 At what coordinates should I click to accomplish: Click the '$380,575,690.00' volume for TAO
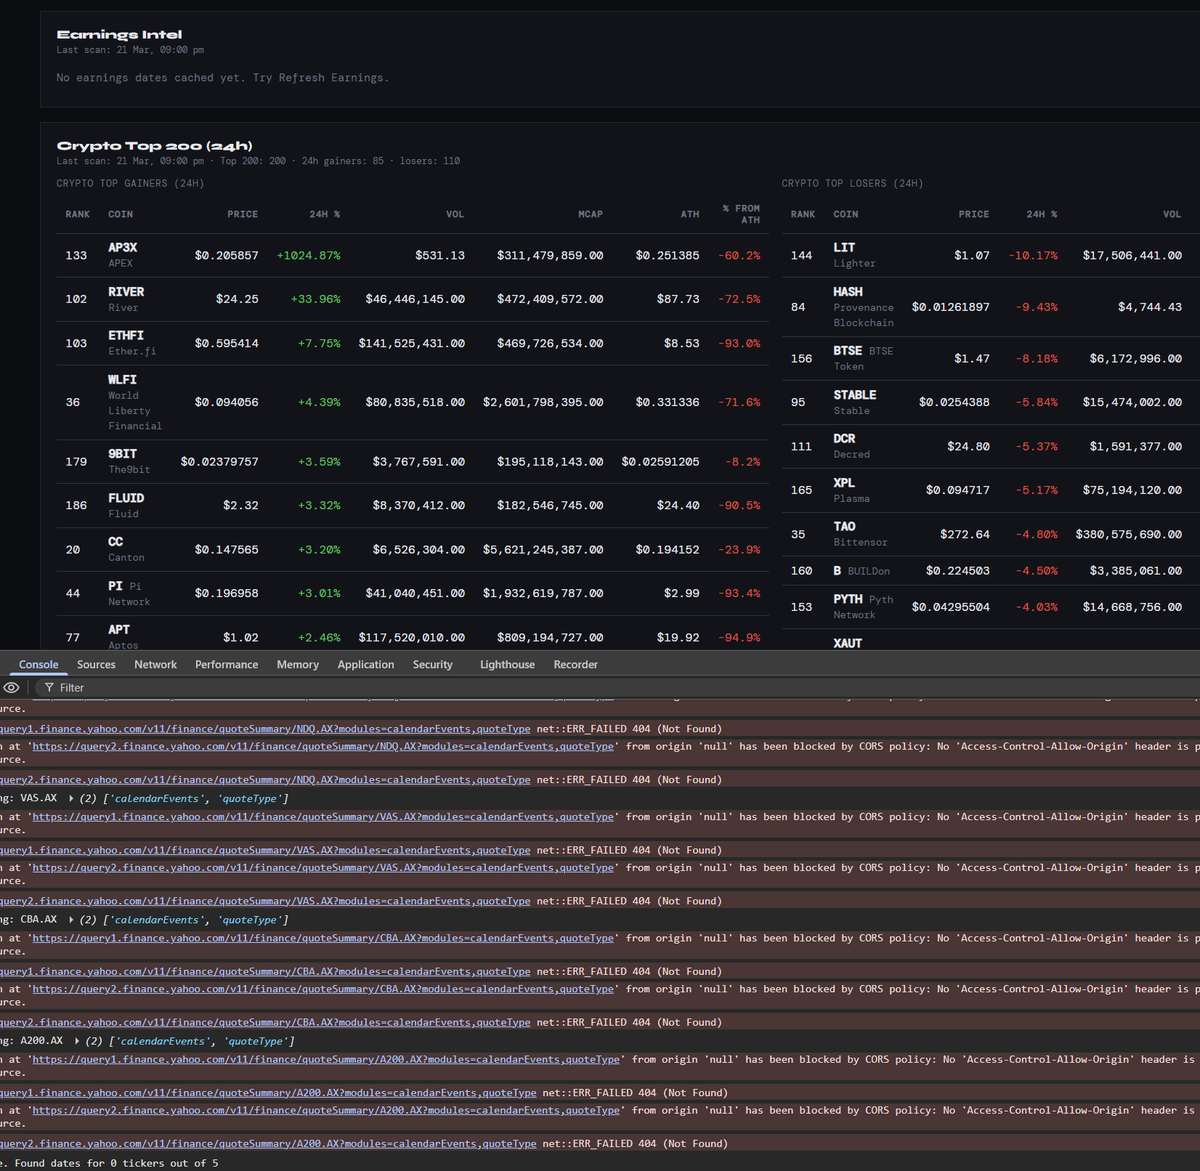[1128, 534]
